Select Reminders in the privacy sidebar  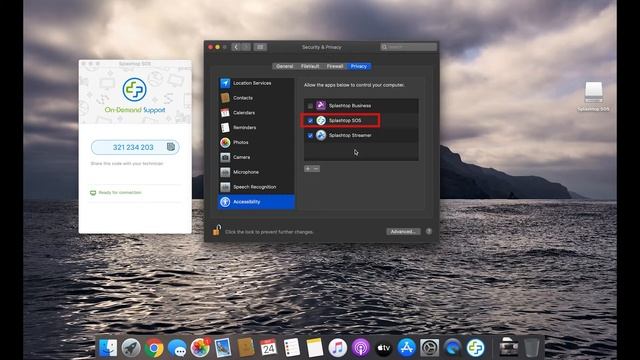(x=256, y=128)
